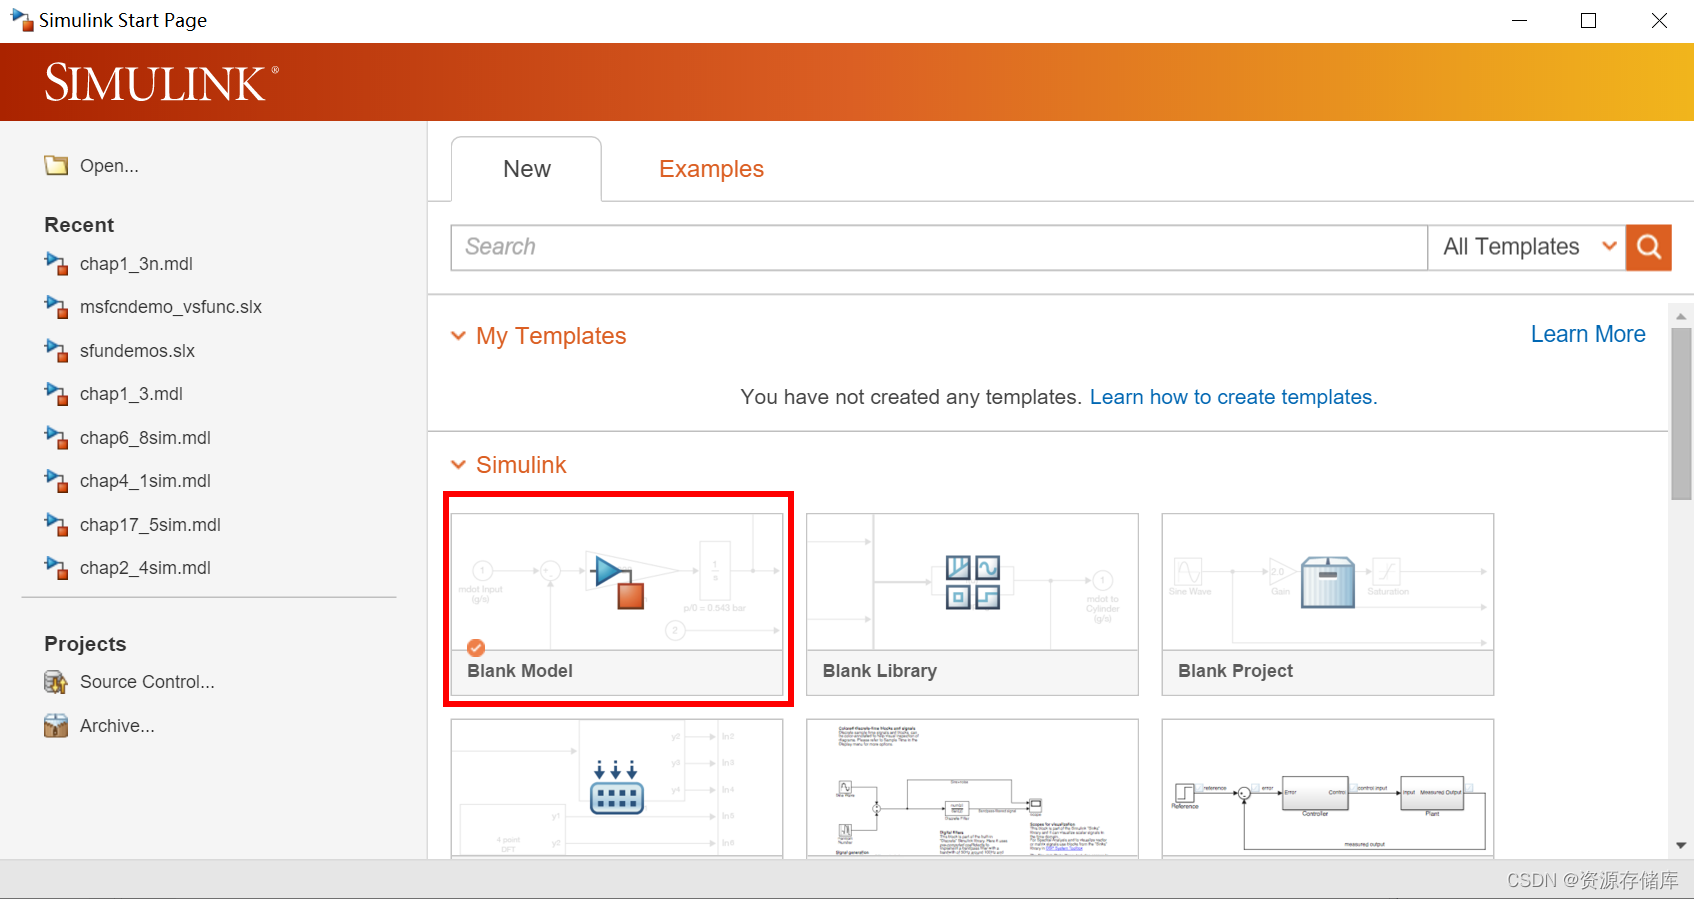Click the orange search magnifier button
The width and height of the screenshot is (1694, 899).
[x=1649, y=247]
